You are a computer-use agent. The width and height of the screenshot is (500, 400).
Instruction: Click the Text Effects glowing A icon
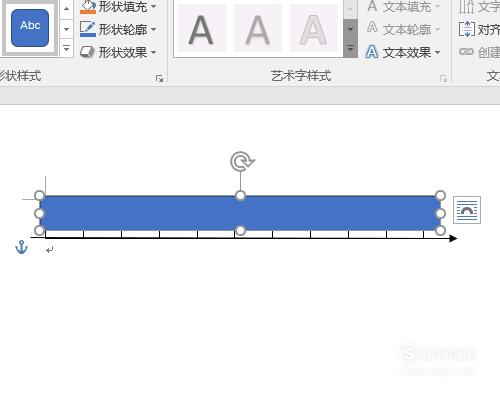pos(372,52)
